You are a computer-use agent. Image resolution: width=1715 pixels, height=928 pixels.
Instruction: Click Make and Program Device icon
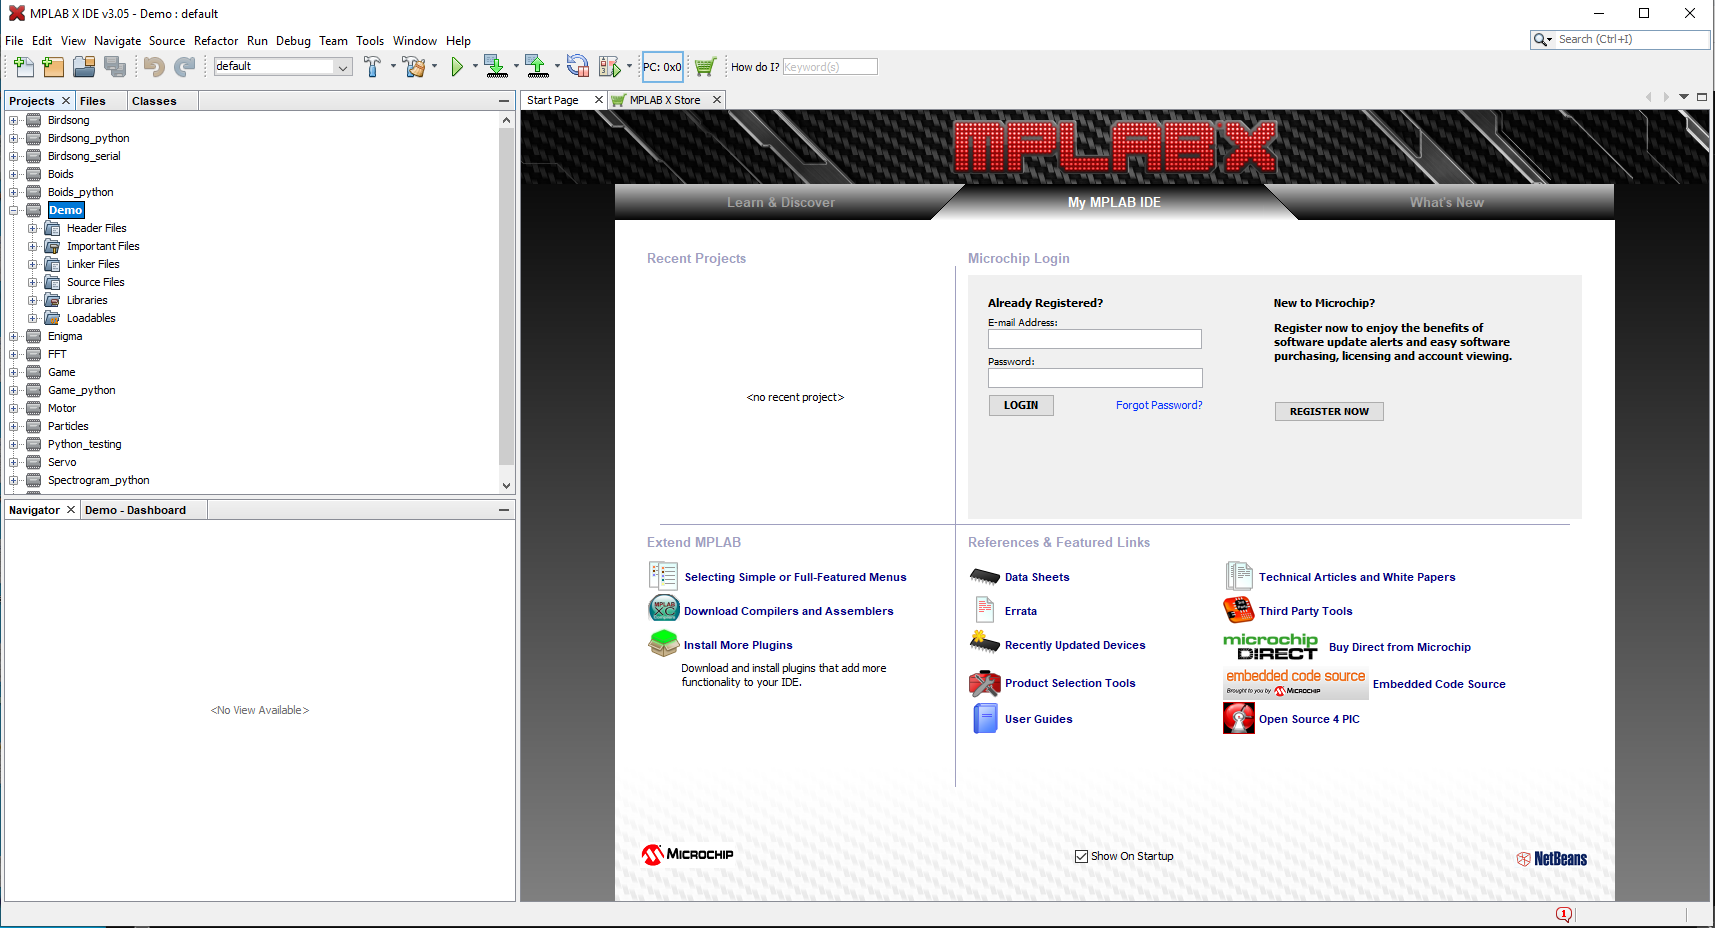(495, 67)
